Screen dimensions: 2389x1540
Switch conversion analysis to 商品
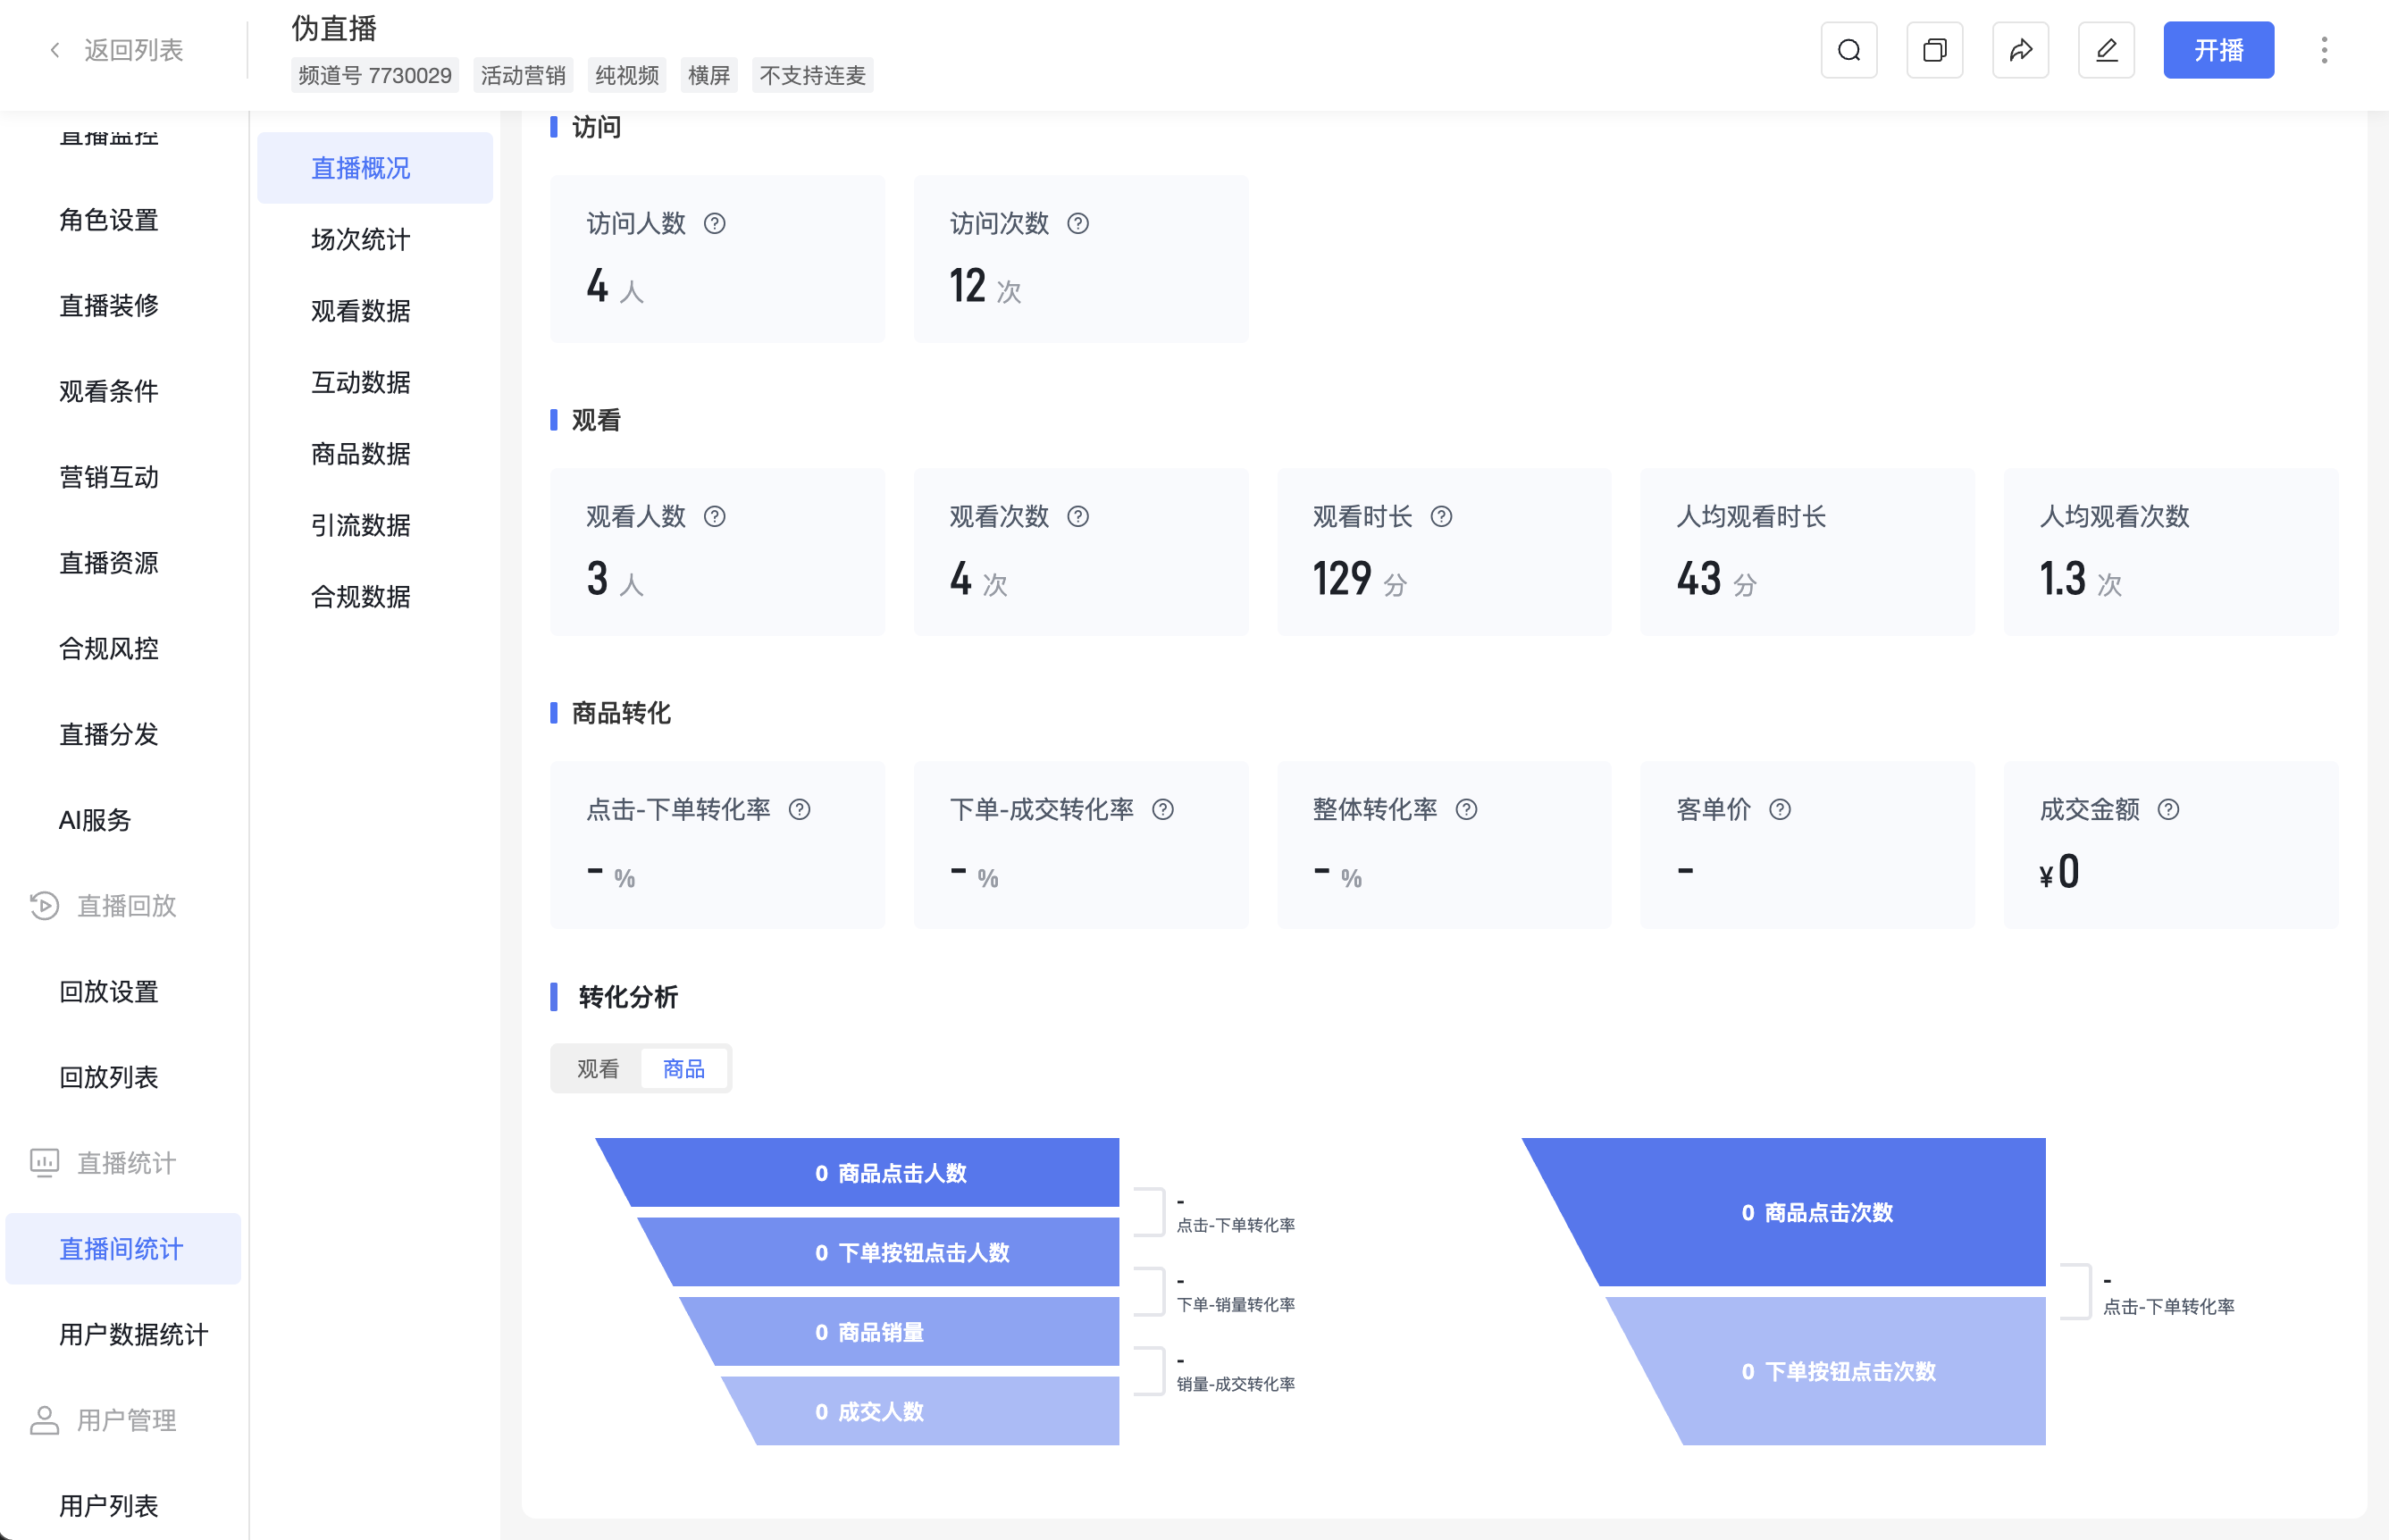click(x=684, y=1069)
